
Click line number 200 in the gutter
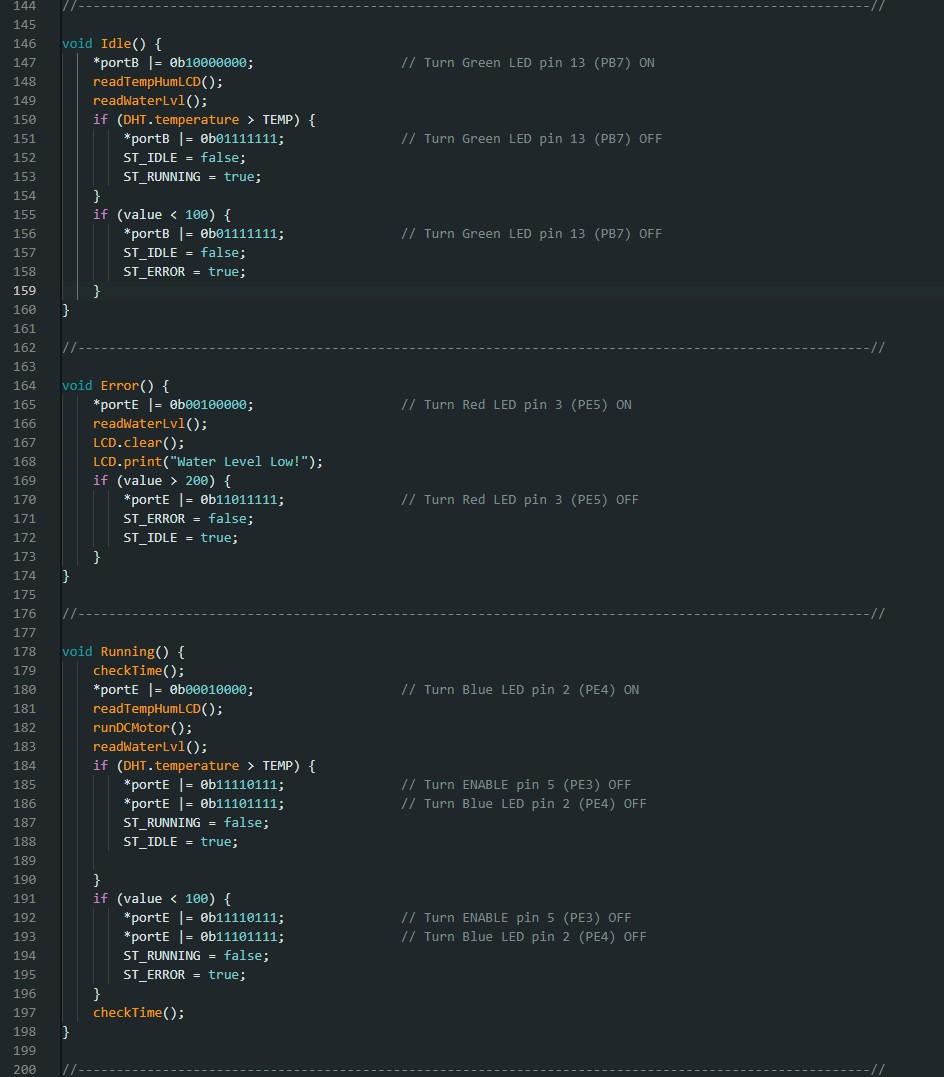25,1068
